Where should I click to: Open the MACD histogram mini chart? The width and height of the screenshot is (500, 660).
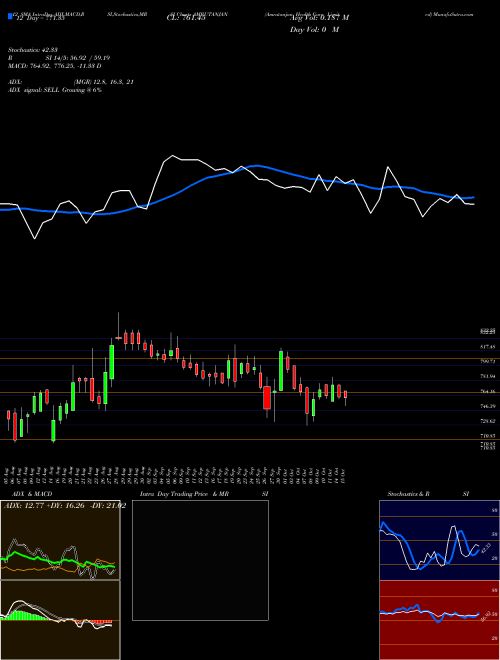pos(60,620)
